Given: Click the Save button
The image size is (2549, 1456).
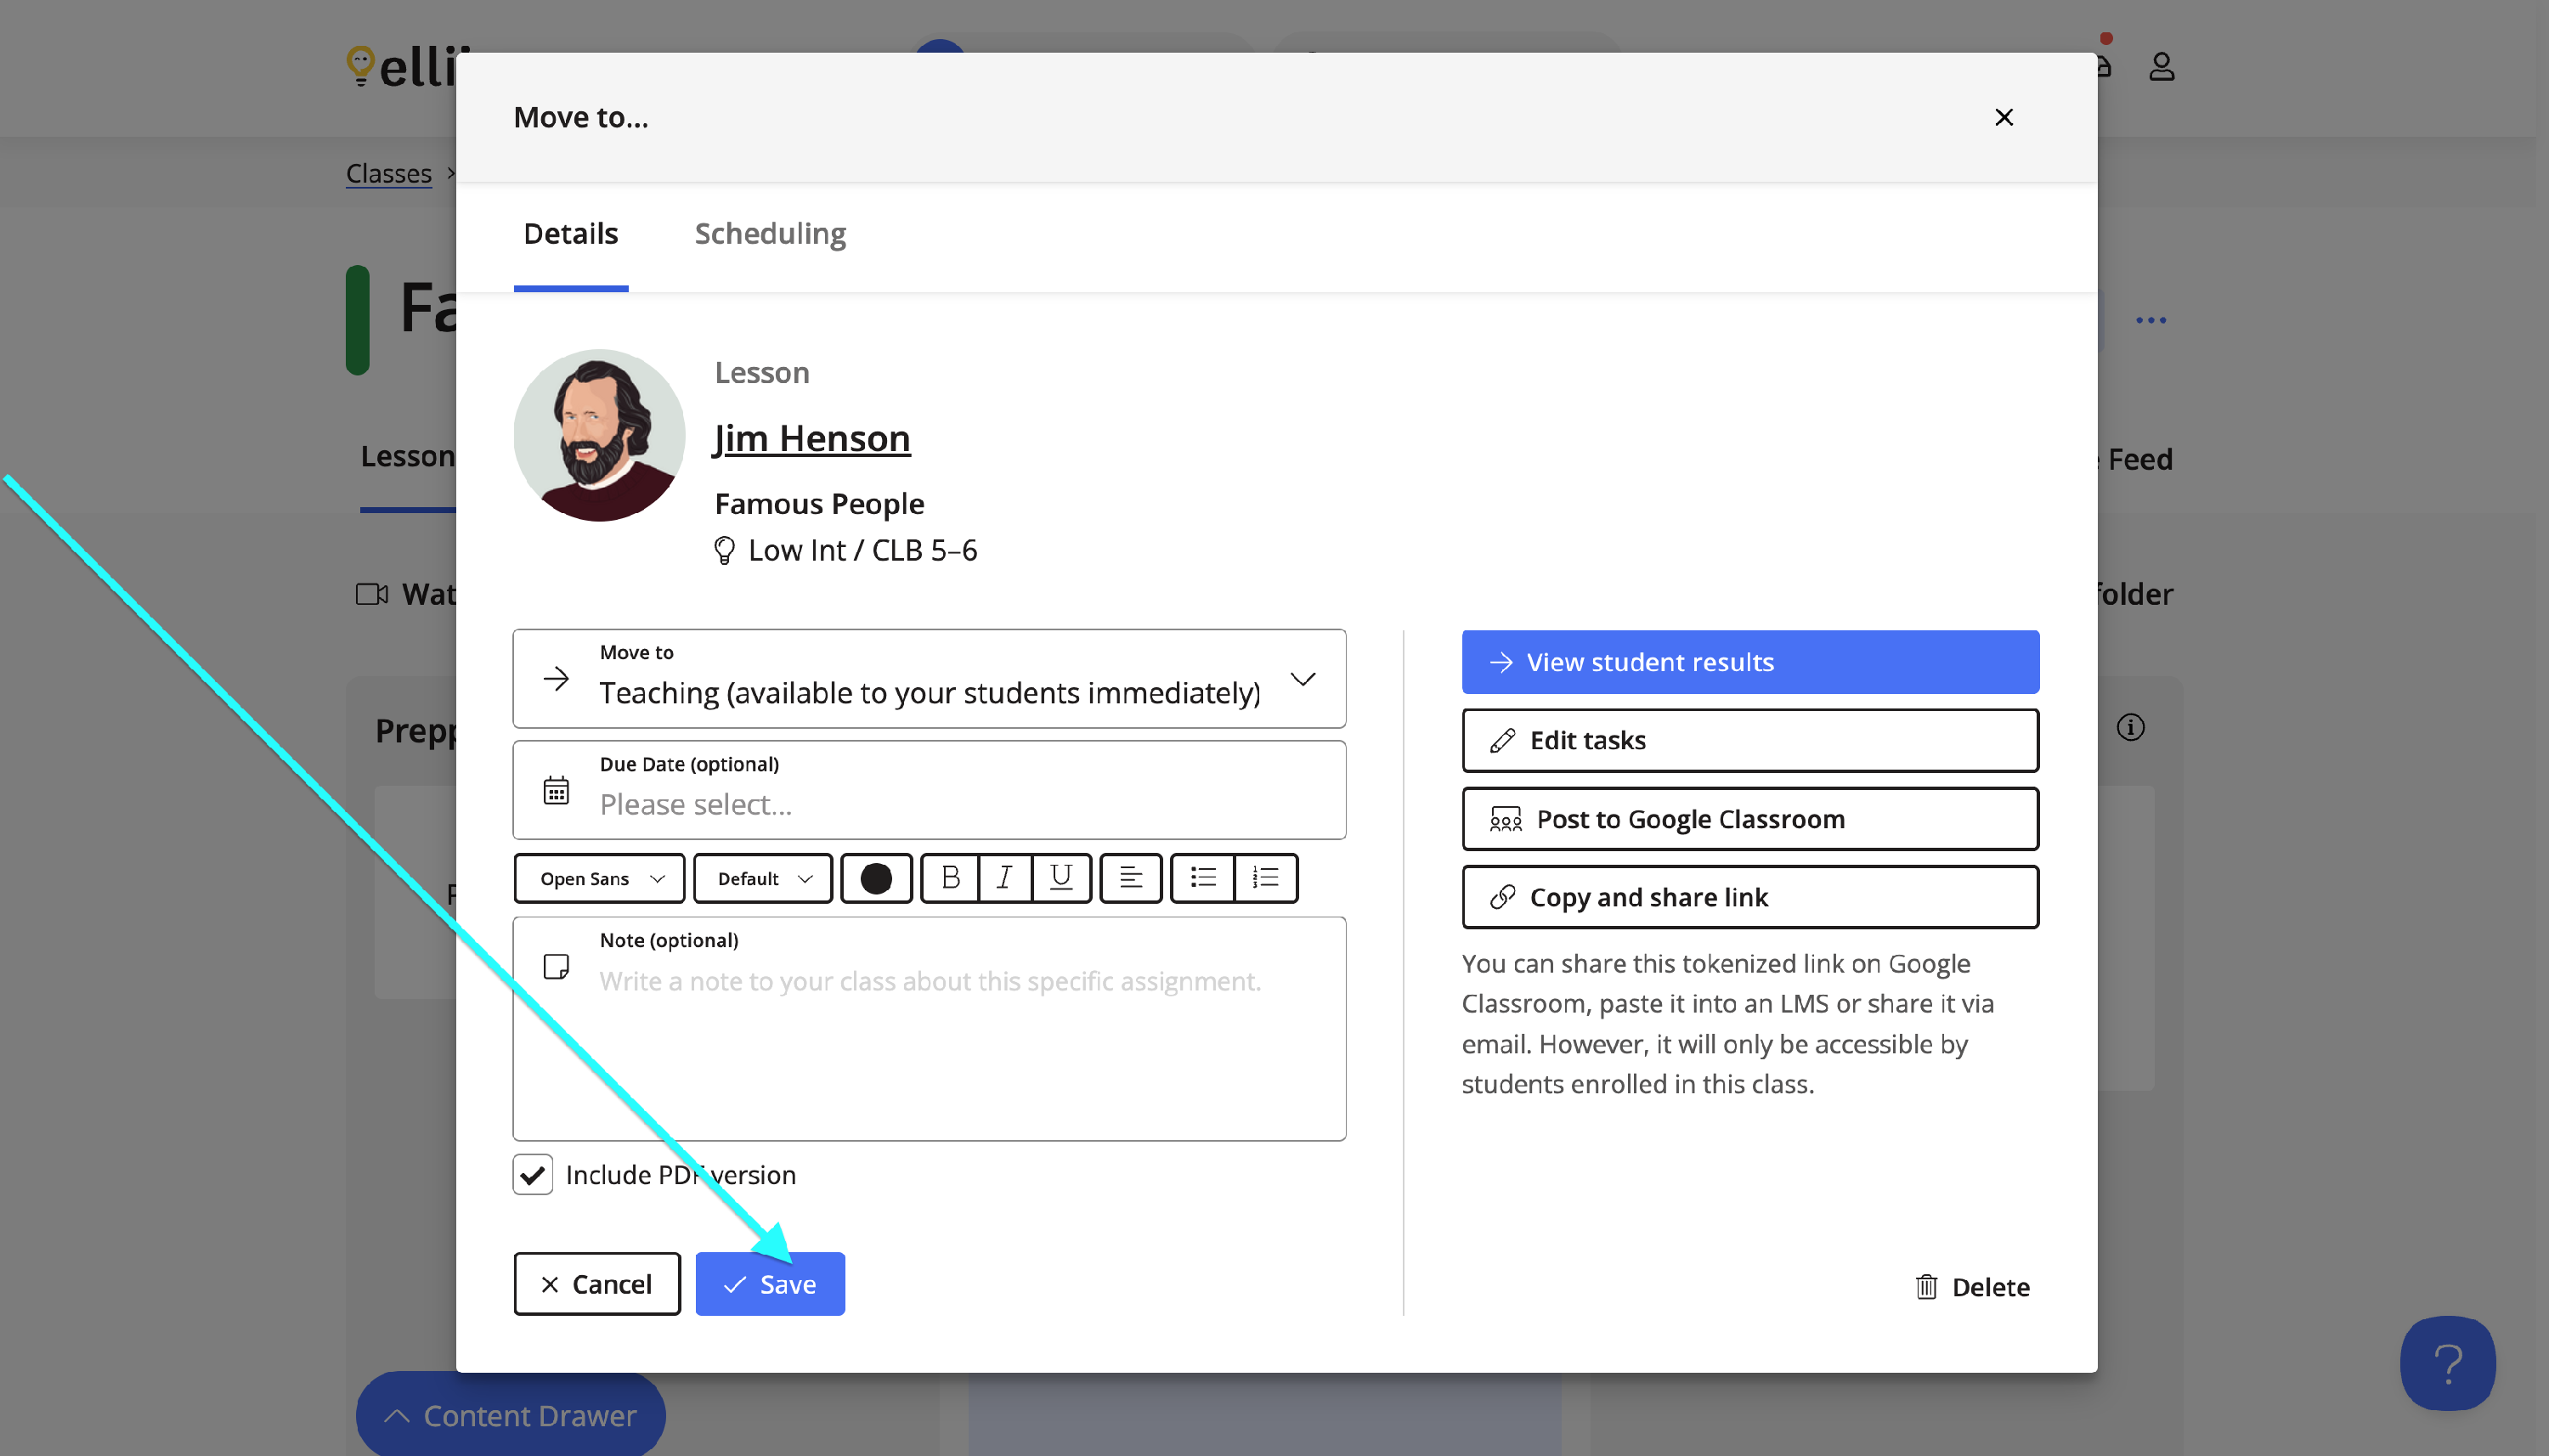Looking at the screenshot, I should pyautogui.click(x=770, y=1284).
